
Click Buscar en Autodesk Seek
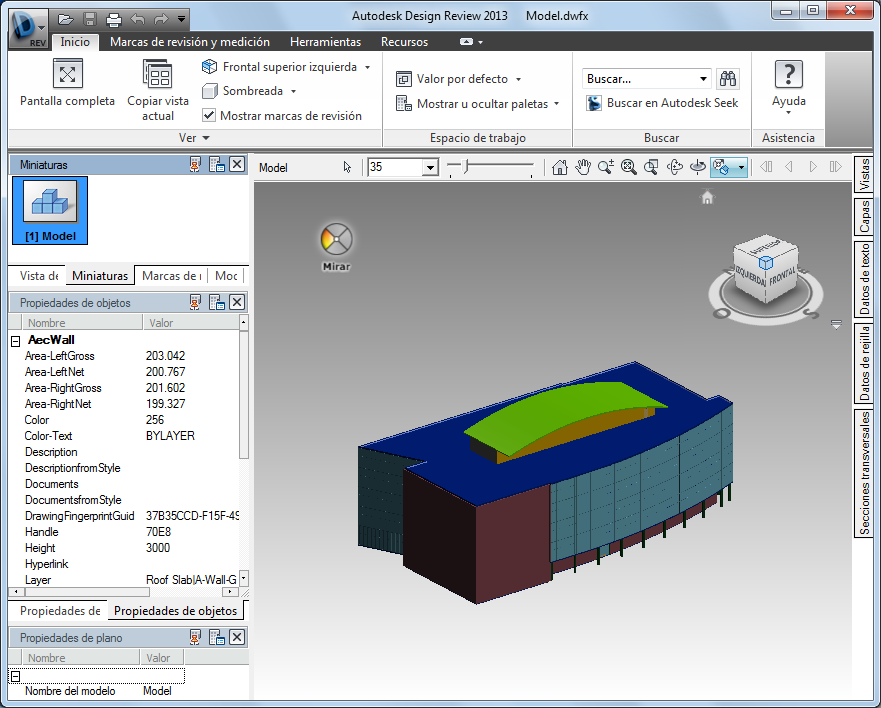click(x=662, y=103)
